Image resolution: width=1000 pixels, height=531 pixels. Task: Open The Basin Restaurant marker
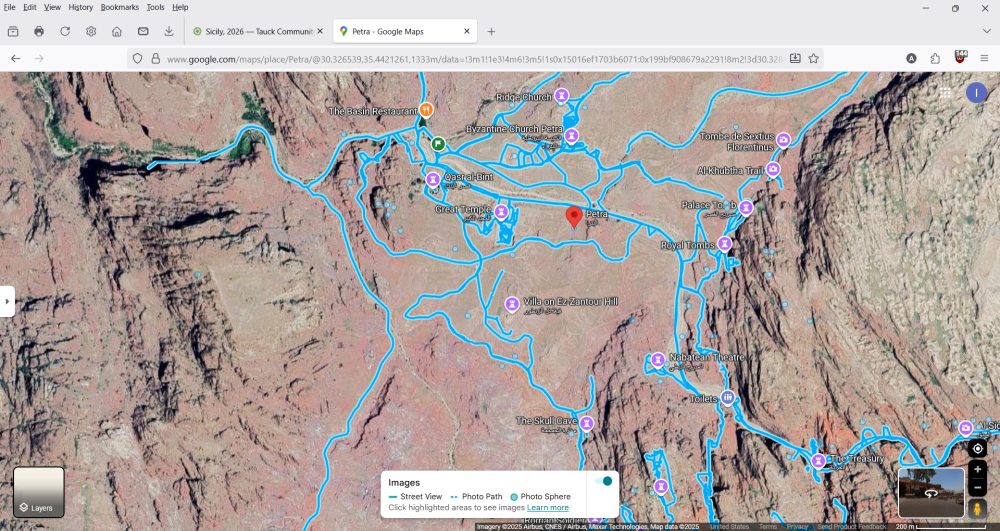coord(426,110)
